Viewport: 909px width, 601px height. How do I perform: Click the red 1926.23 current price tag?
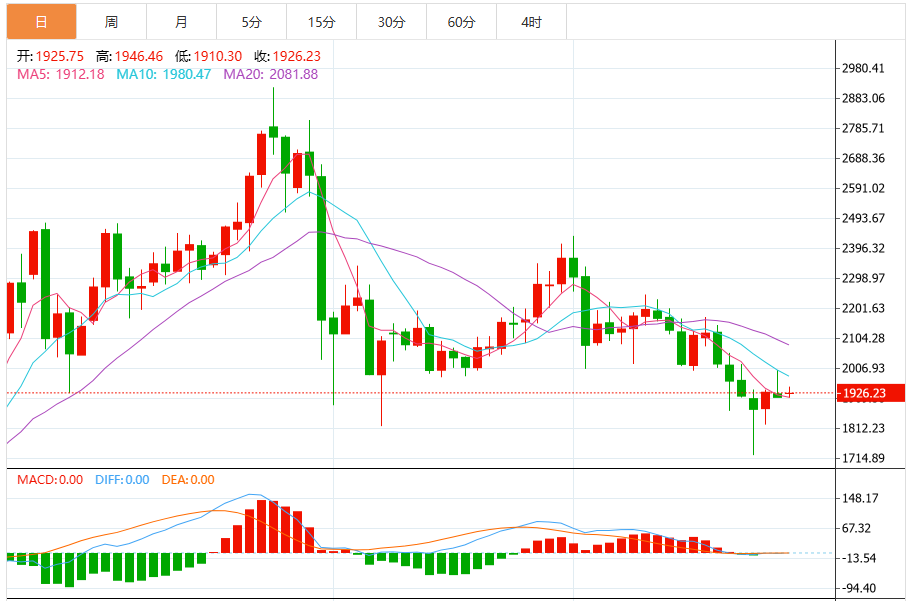click(871, 393)
